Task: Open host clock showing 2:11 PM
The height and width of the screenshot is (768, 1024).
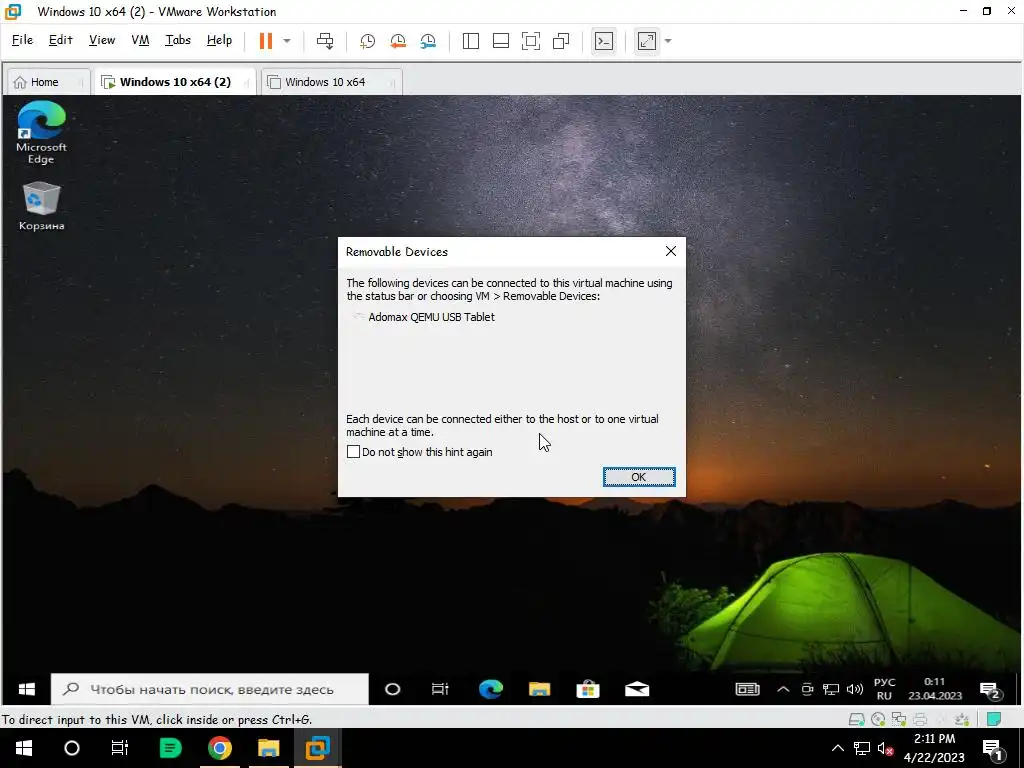Action: [x=935, y=748]
